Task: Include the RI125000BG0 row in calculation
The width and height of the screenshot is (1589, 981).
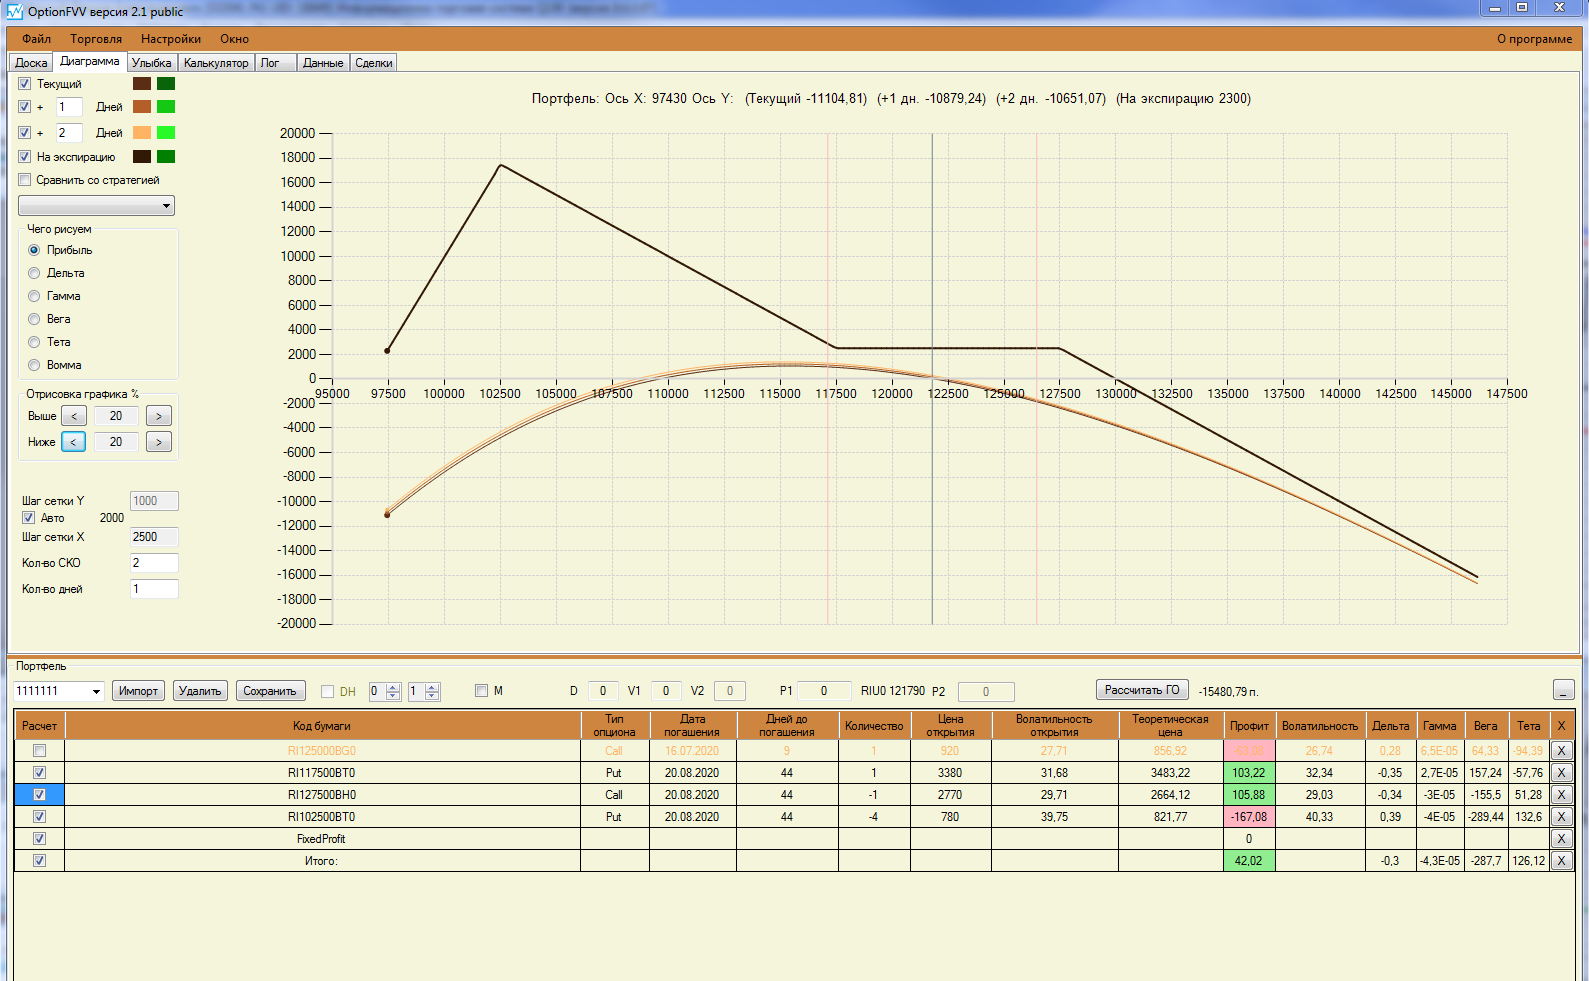Action: click(40, 751)
